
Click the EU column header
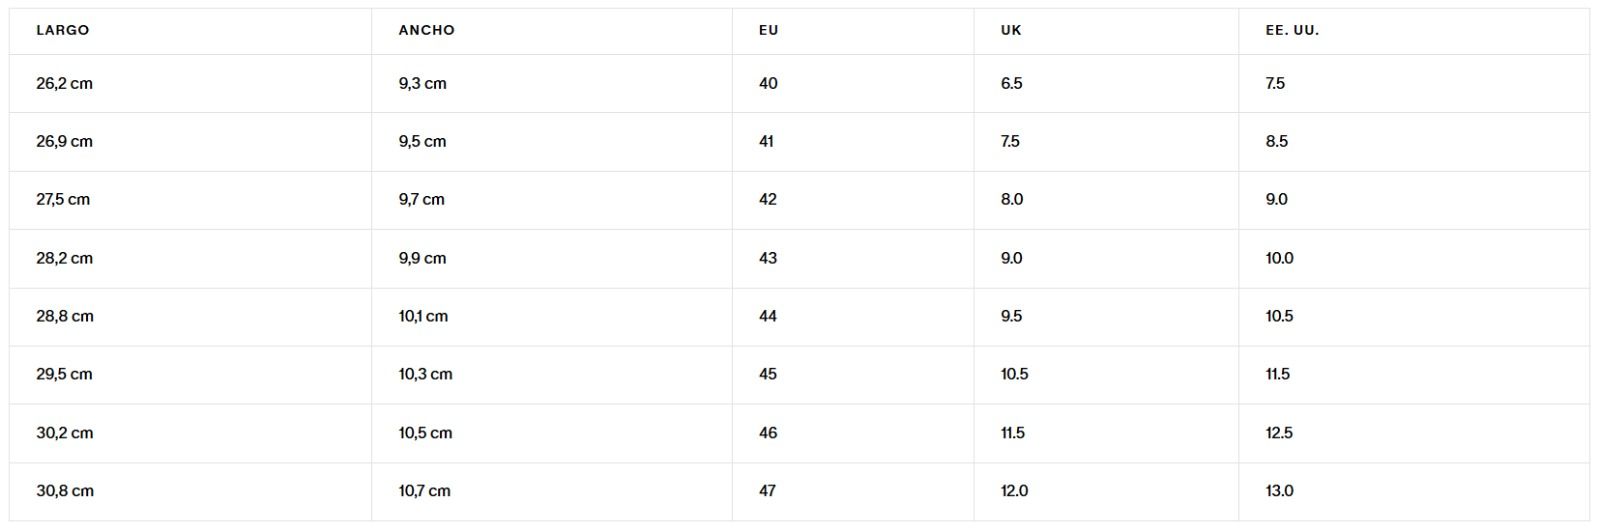pos(768,30)
